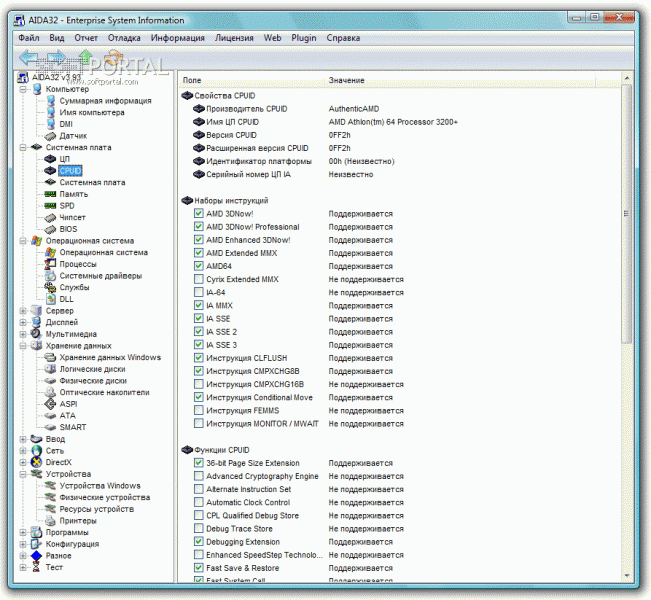The height and width of the screenshot is (600, 651).
Task: Click the Значение column header
Action: [x=347, y=79]
